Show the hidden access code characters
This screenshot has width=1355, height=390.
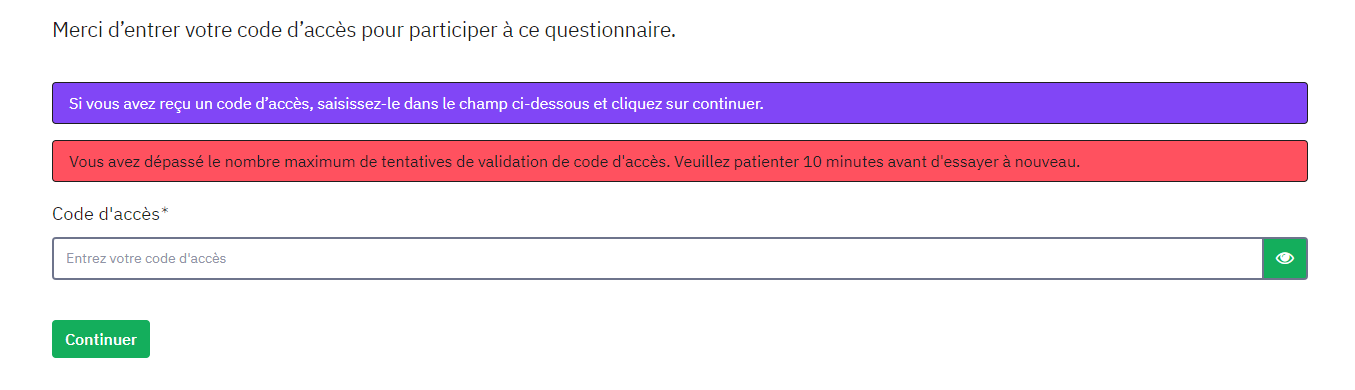pyautogui.click(x=1285, y=258)
